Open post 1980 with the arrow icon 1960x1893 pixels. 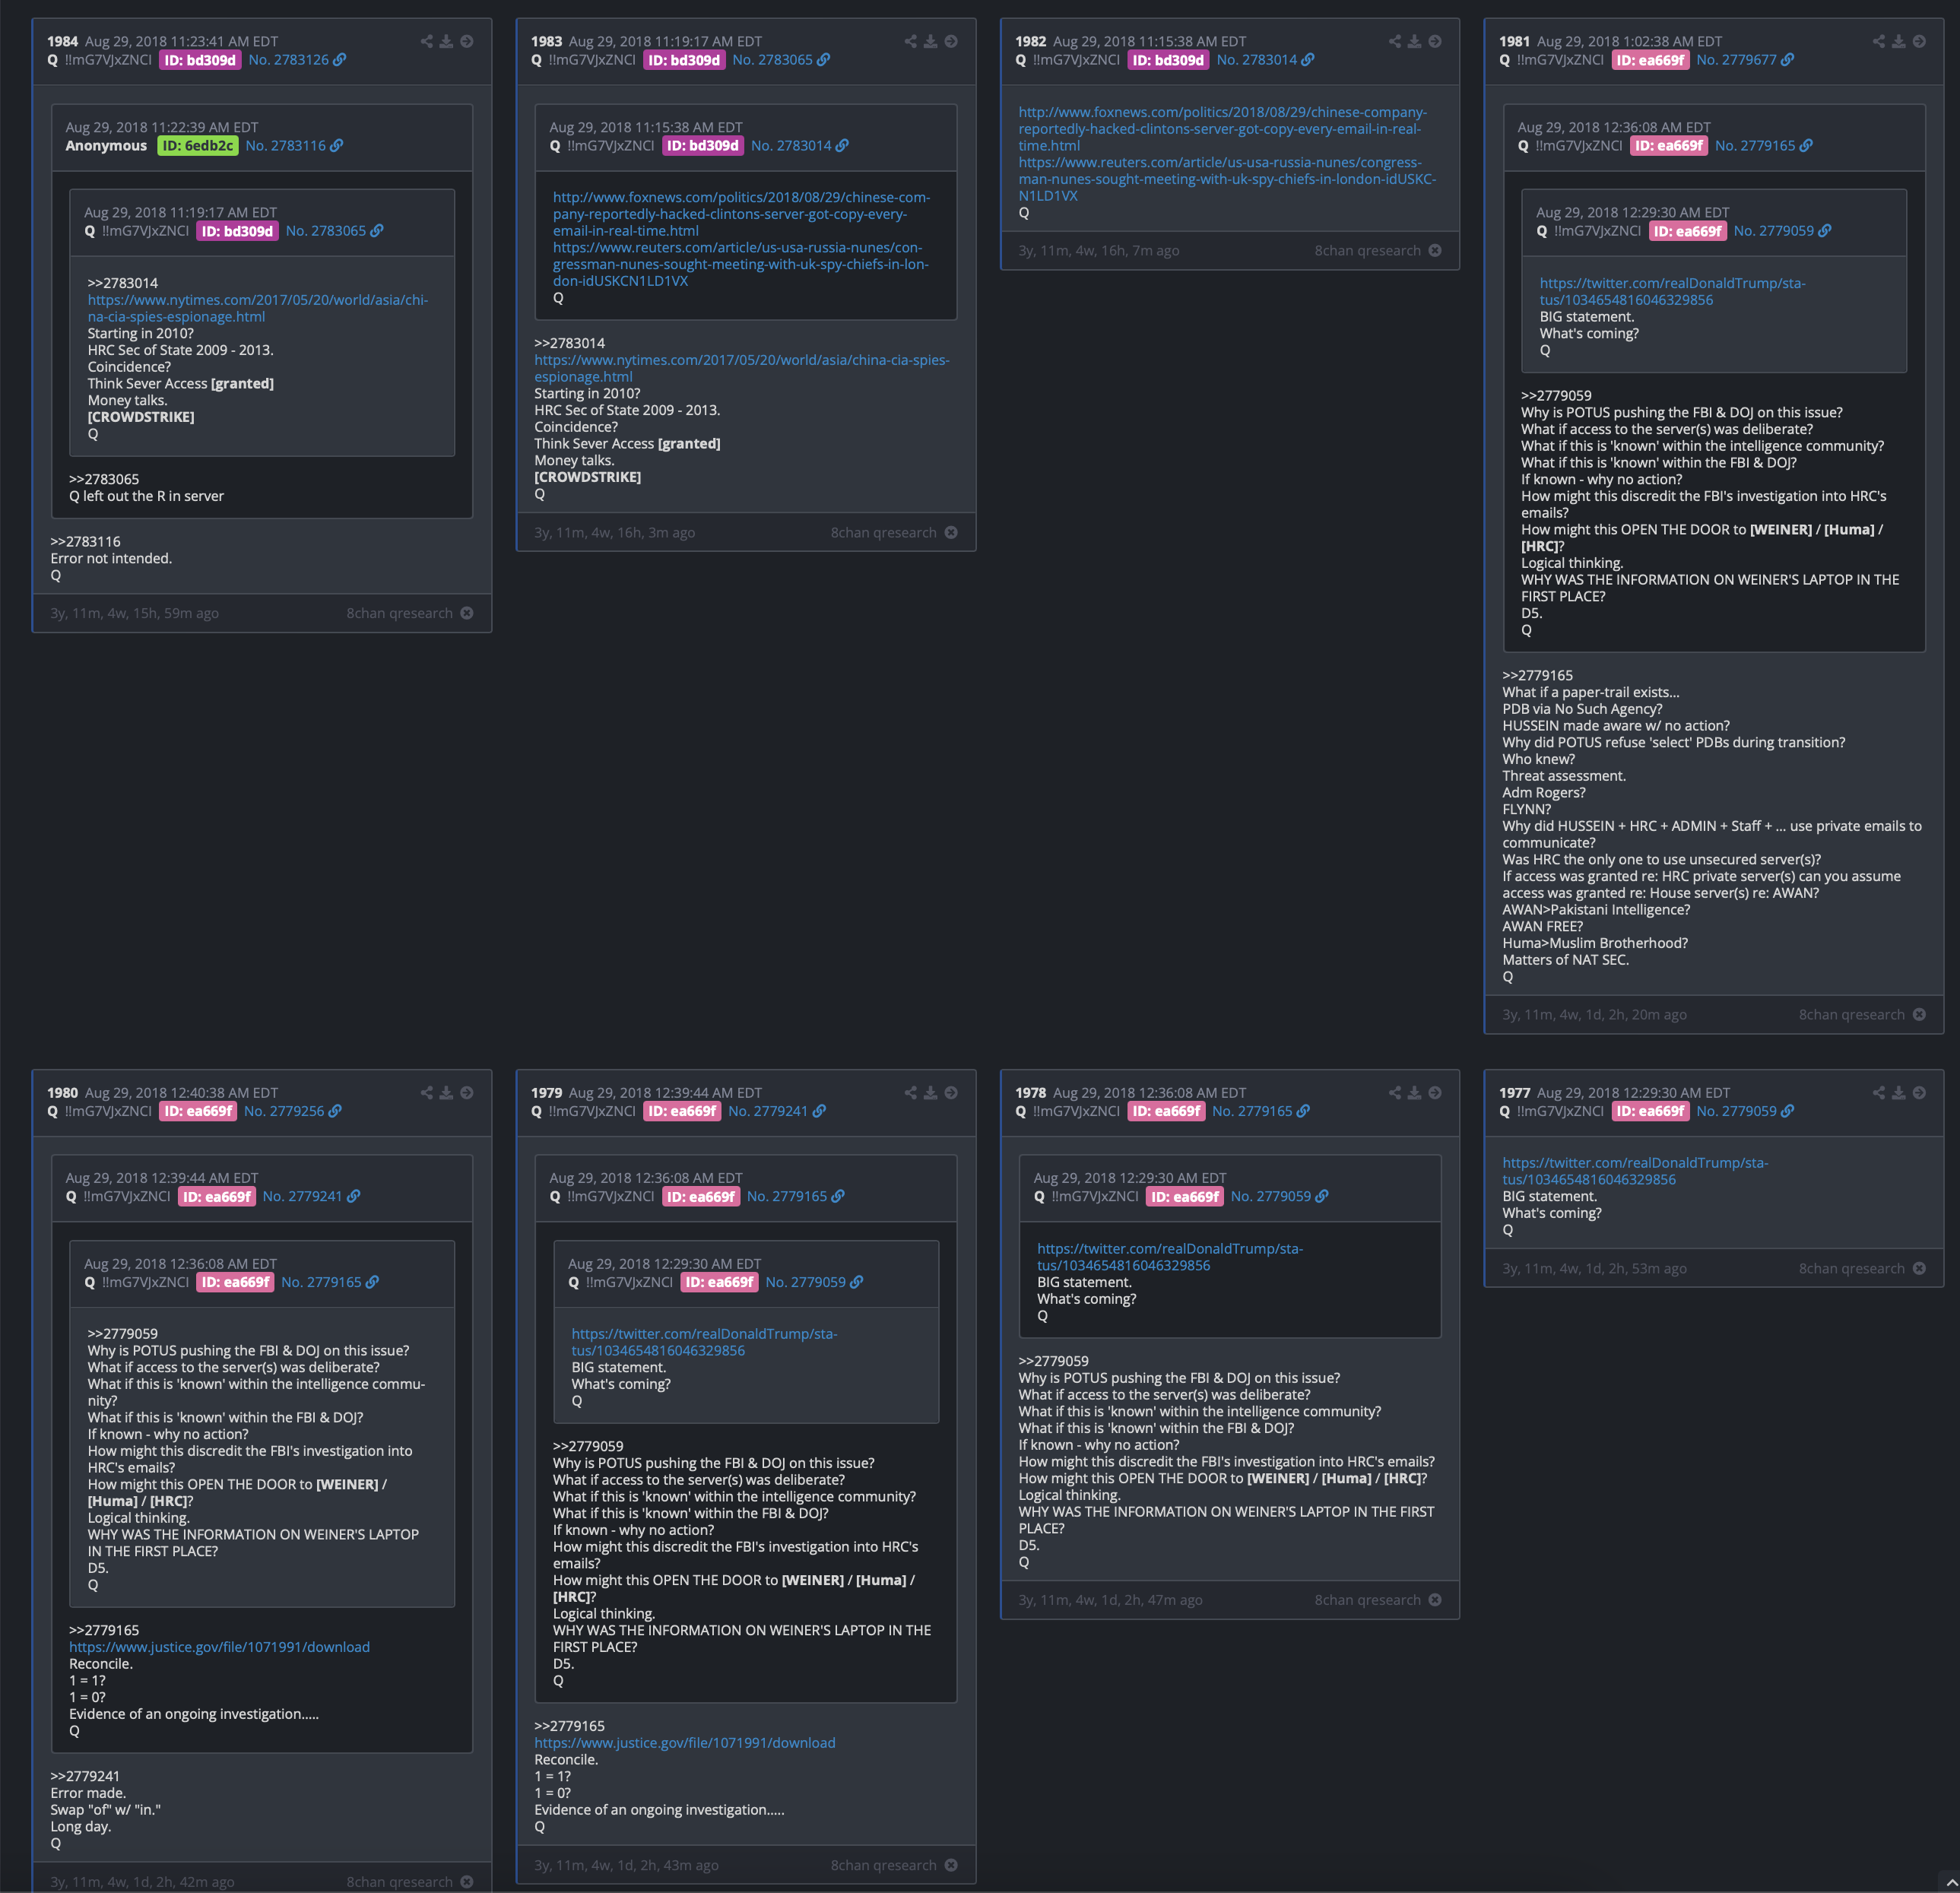(x=467, y=1093)
